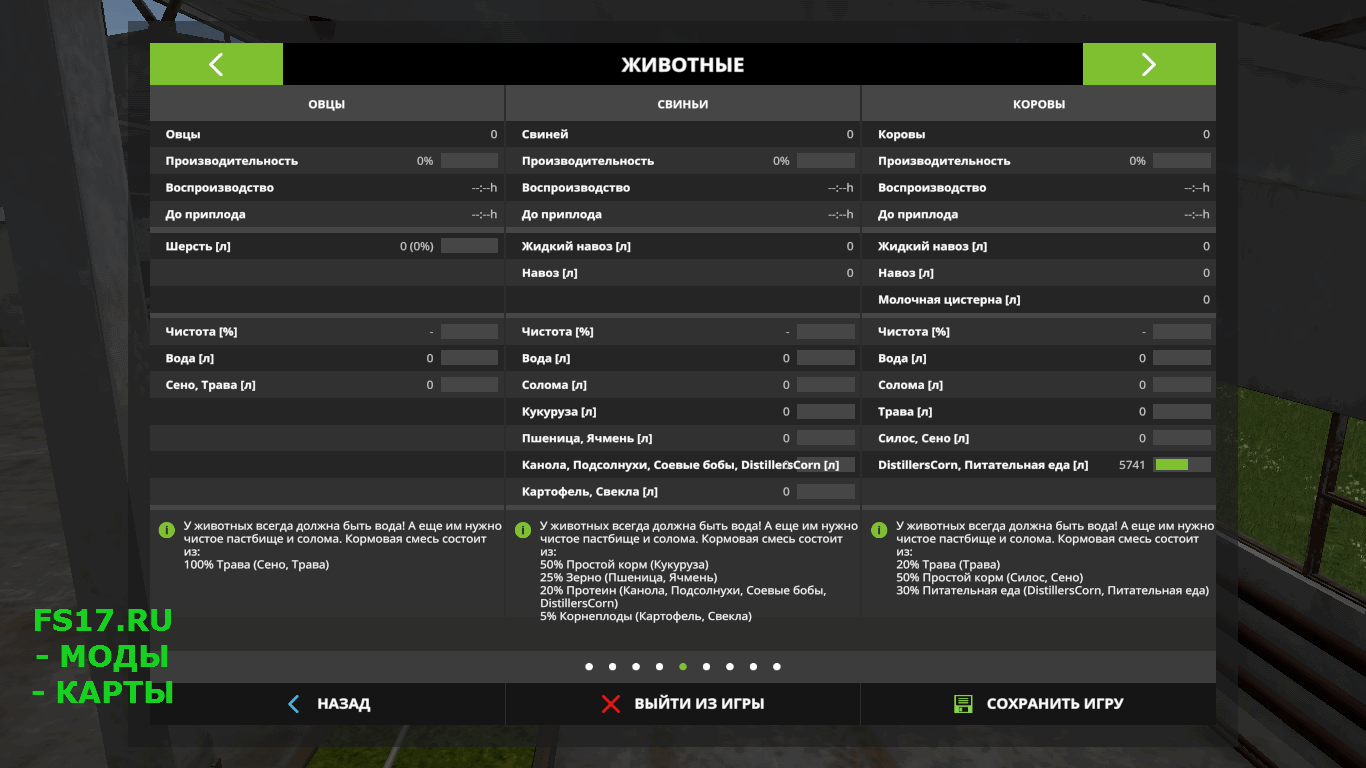
Task: Select second page indicator dot
Action: pyautogui.click(x=612, y=666)
